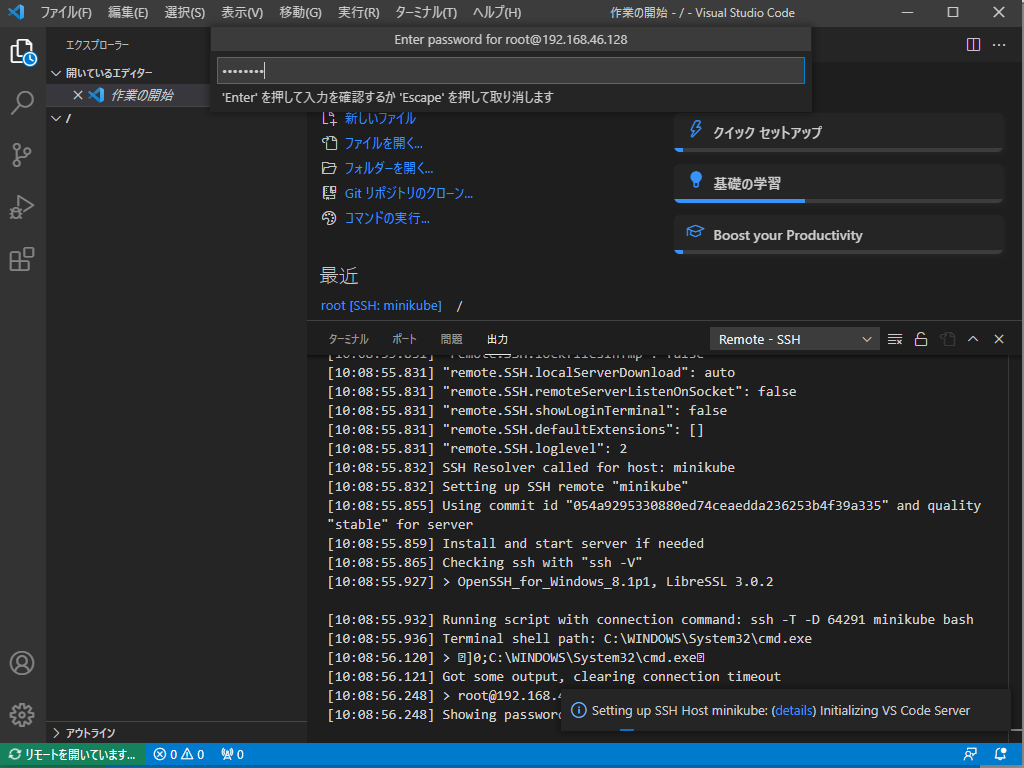Click the split editor layout icon
Screen dimensions: 1024x768
pyautogui.click(x=973, y=45)
